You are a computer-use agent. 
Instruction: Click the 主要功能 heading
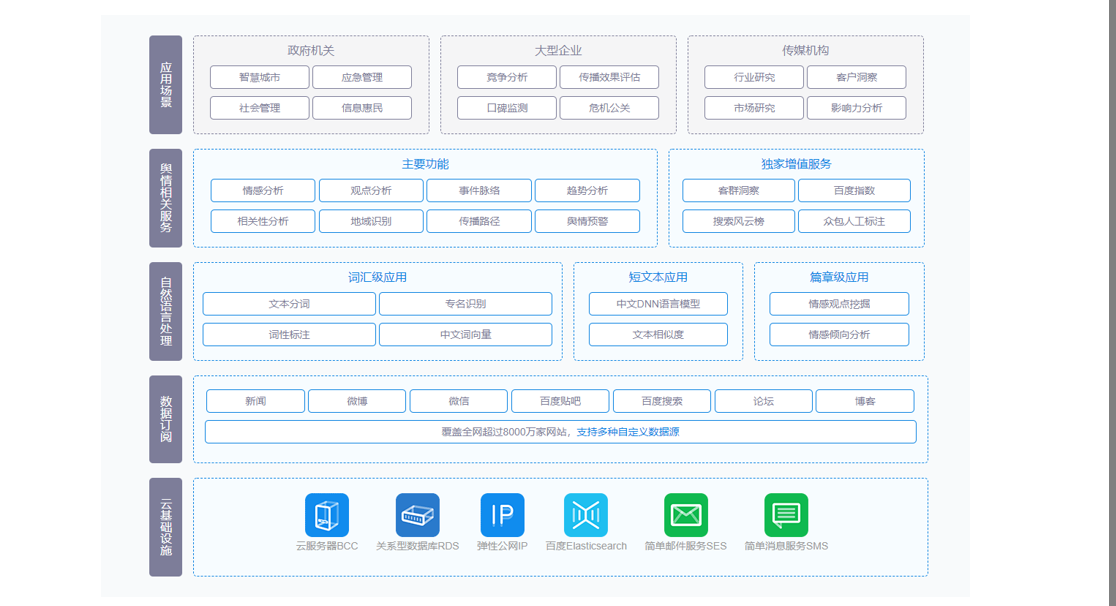[x=426, y=164]
